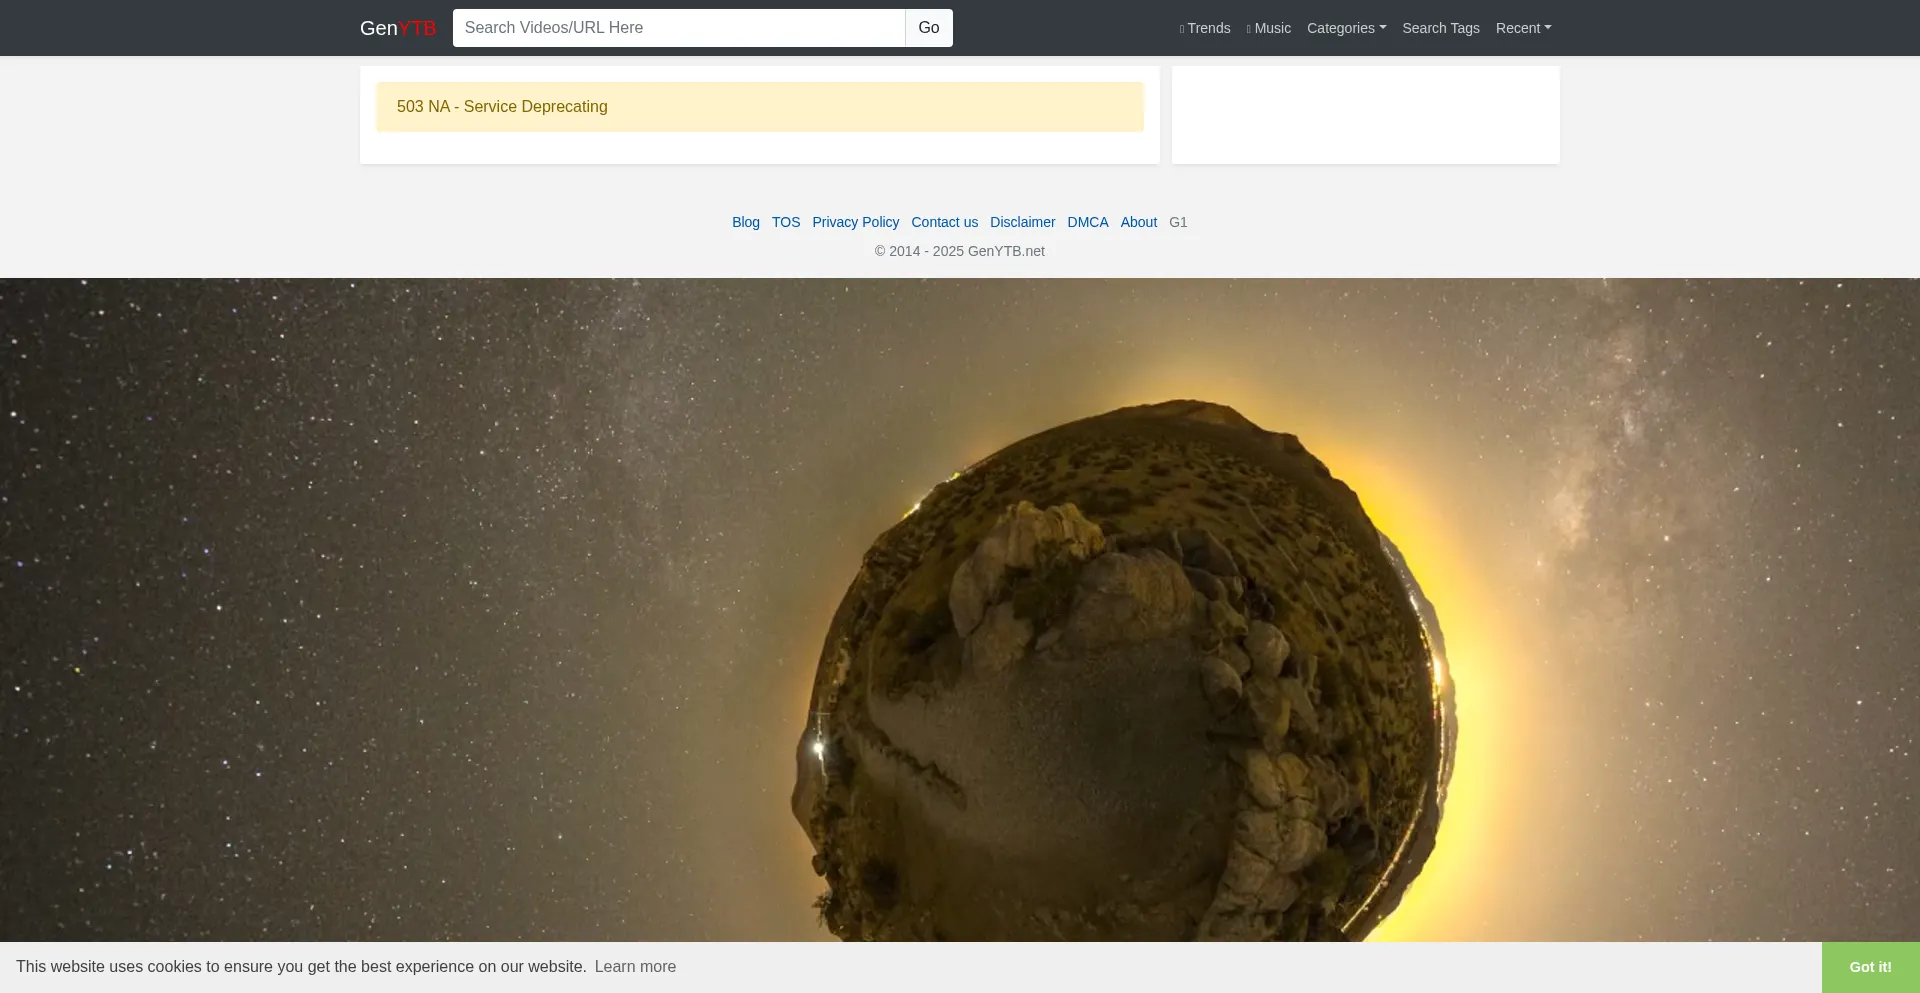The image size is (1920, 993).
Task: Click Learn more in the cookie notice
Action: (x=635, y=967)
